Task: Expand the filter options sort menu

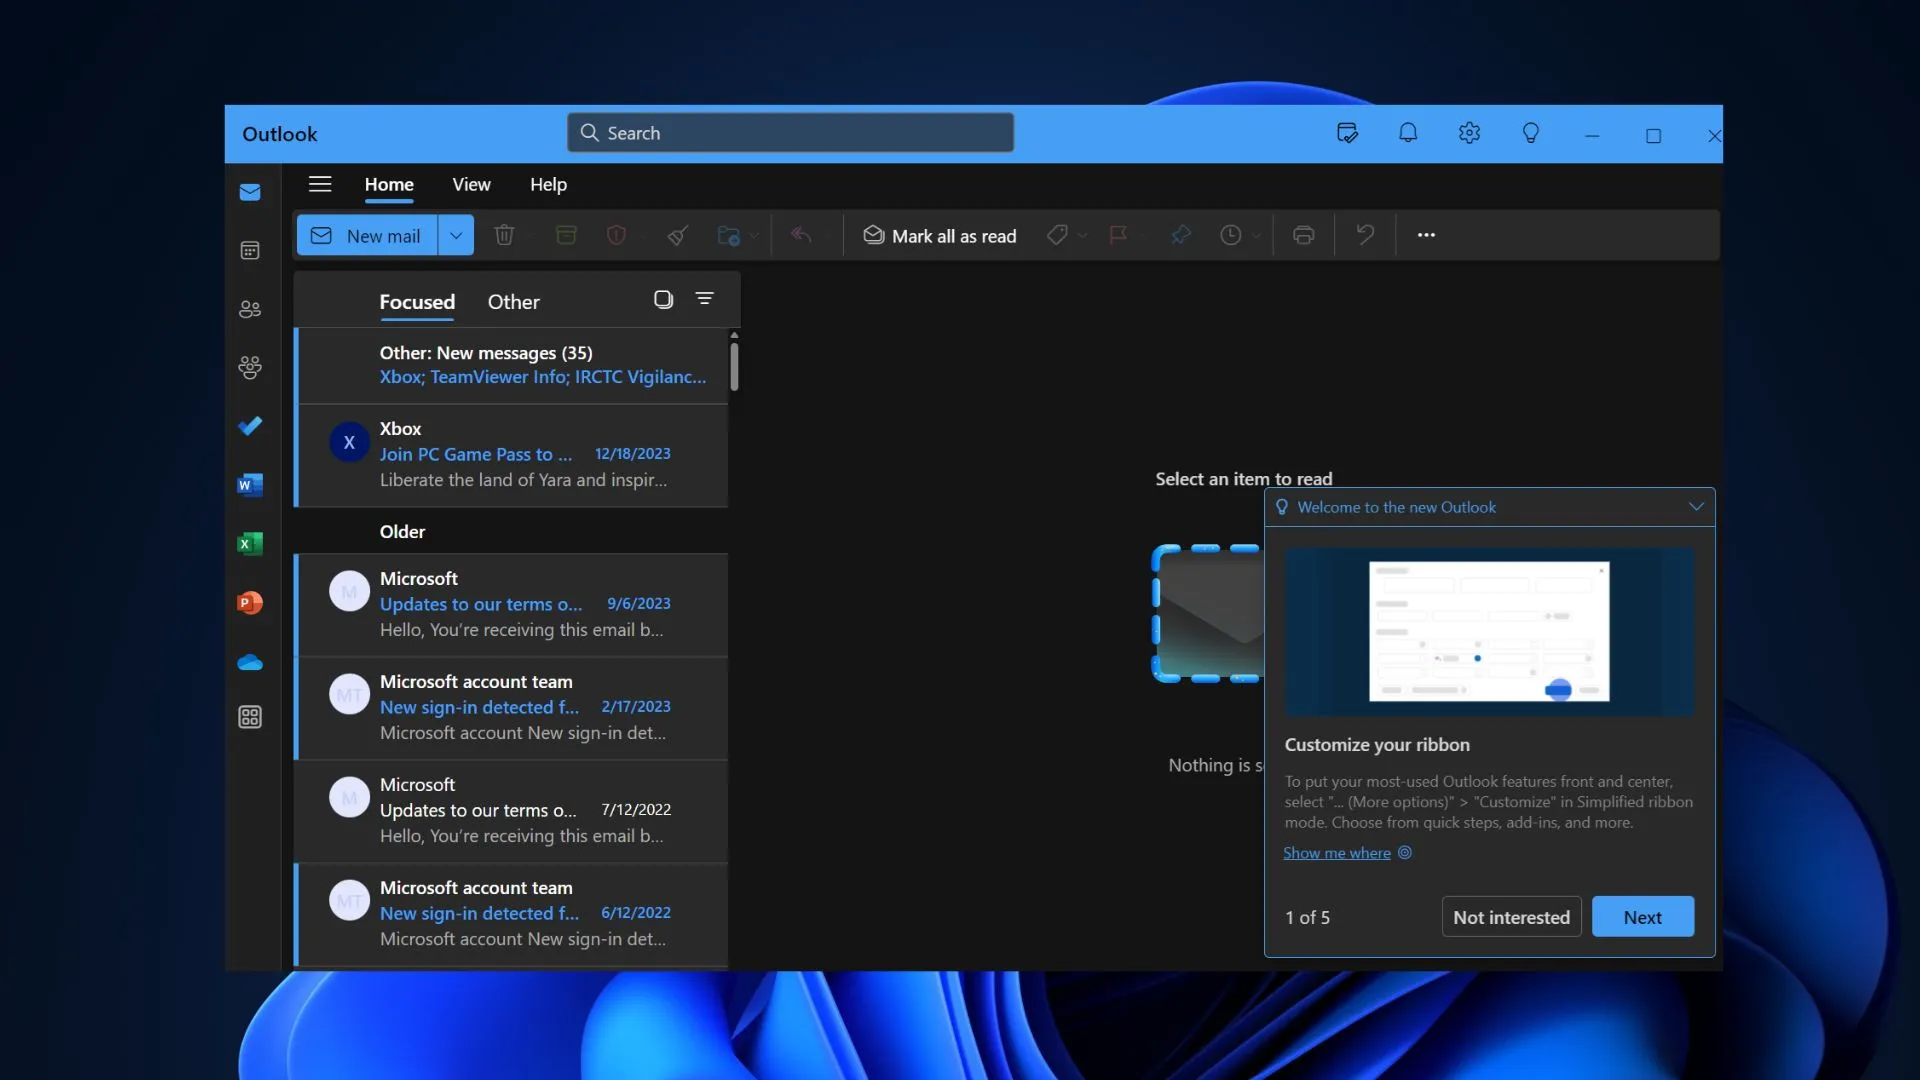Action: (703, 298)
